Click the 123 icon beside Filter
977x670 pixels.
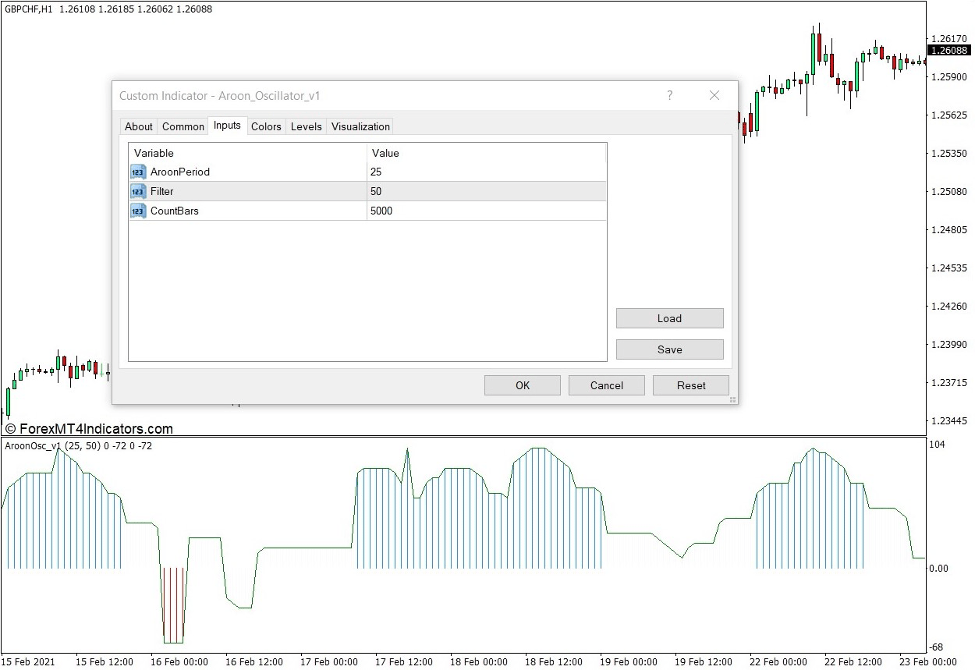point(138,191)
